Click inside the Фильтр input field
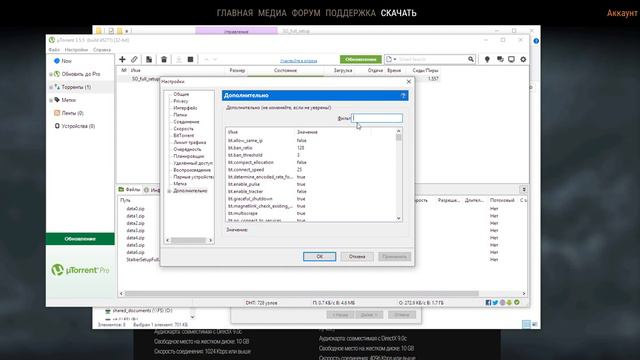The height and width of the screenshot is (360, 640). tap(377, 118)
